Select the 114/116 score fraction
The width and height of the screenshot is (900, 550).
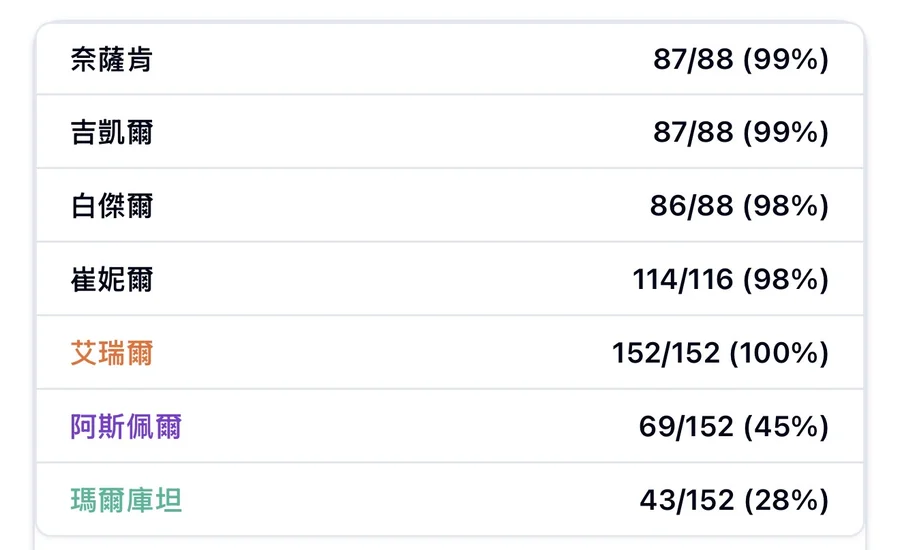(683, 279)
